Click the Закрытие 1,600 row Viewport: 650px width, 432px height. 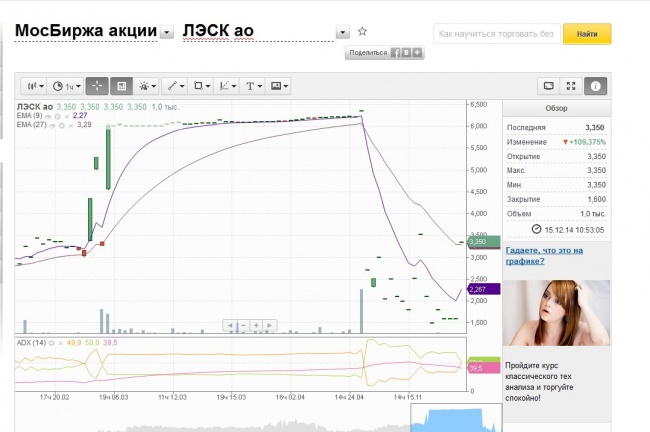click(x=556, y=199)
